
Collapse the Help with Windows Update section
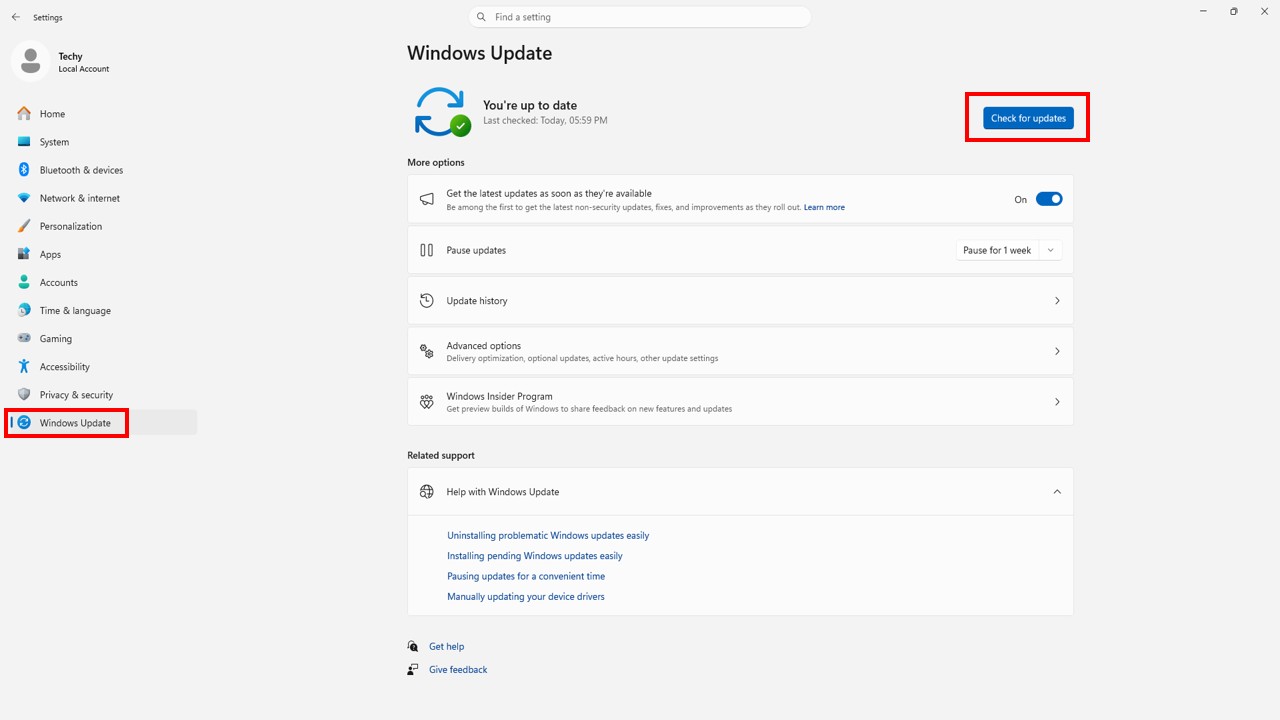[x=1057, y=492]
